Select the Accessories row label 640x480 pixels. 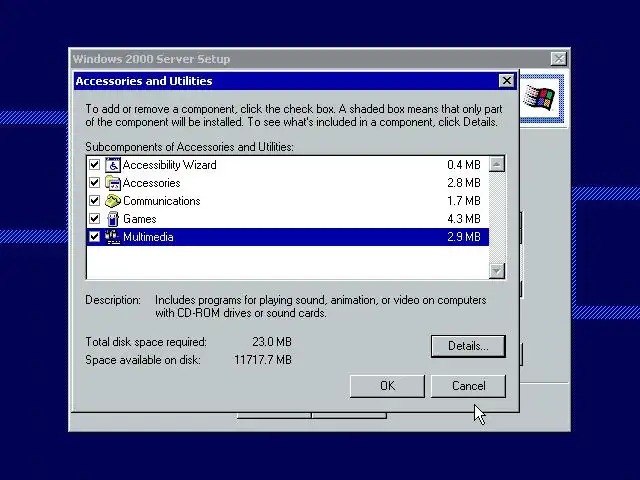tap(151, 183)
